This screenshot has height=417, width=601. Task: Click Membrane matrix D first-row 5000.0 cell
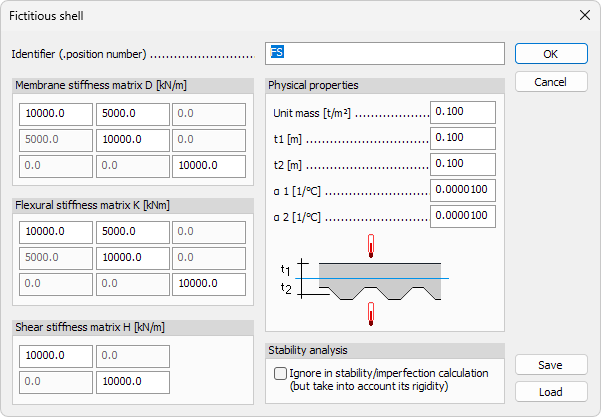(133, 114)
